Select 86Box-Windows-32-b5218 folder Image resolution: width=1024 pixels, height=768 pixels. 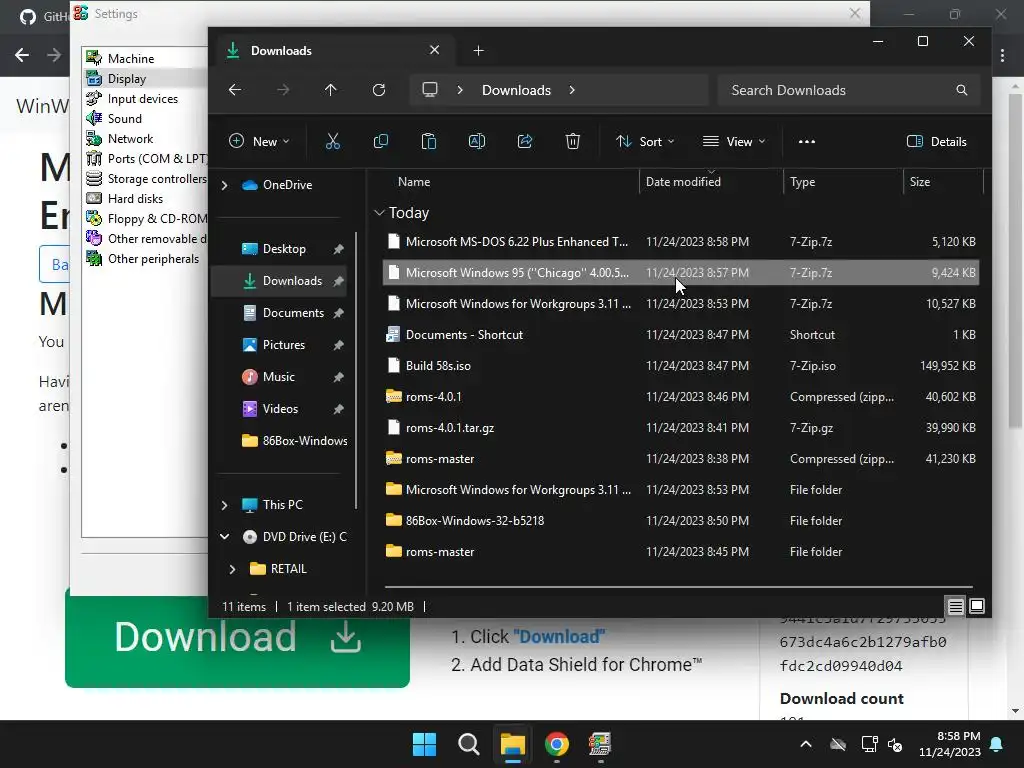pyautogui.click(x=680, y=520)
